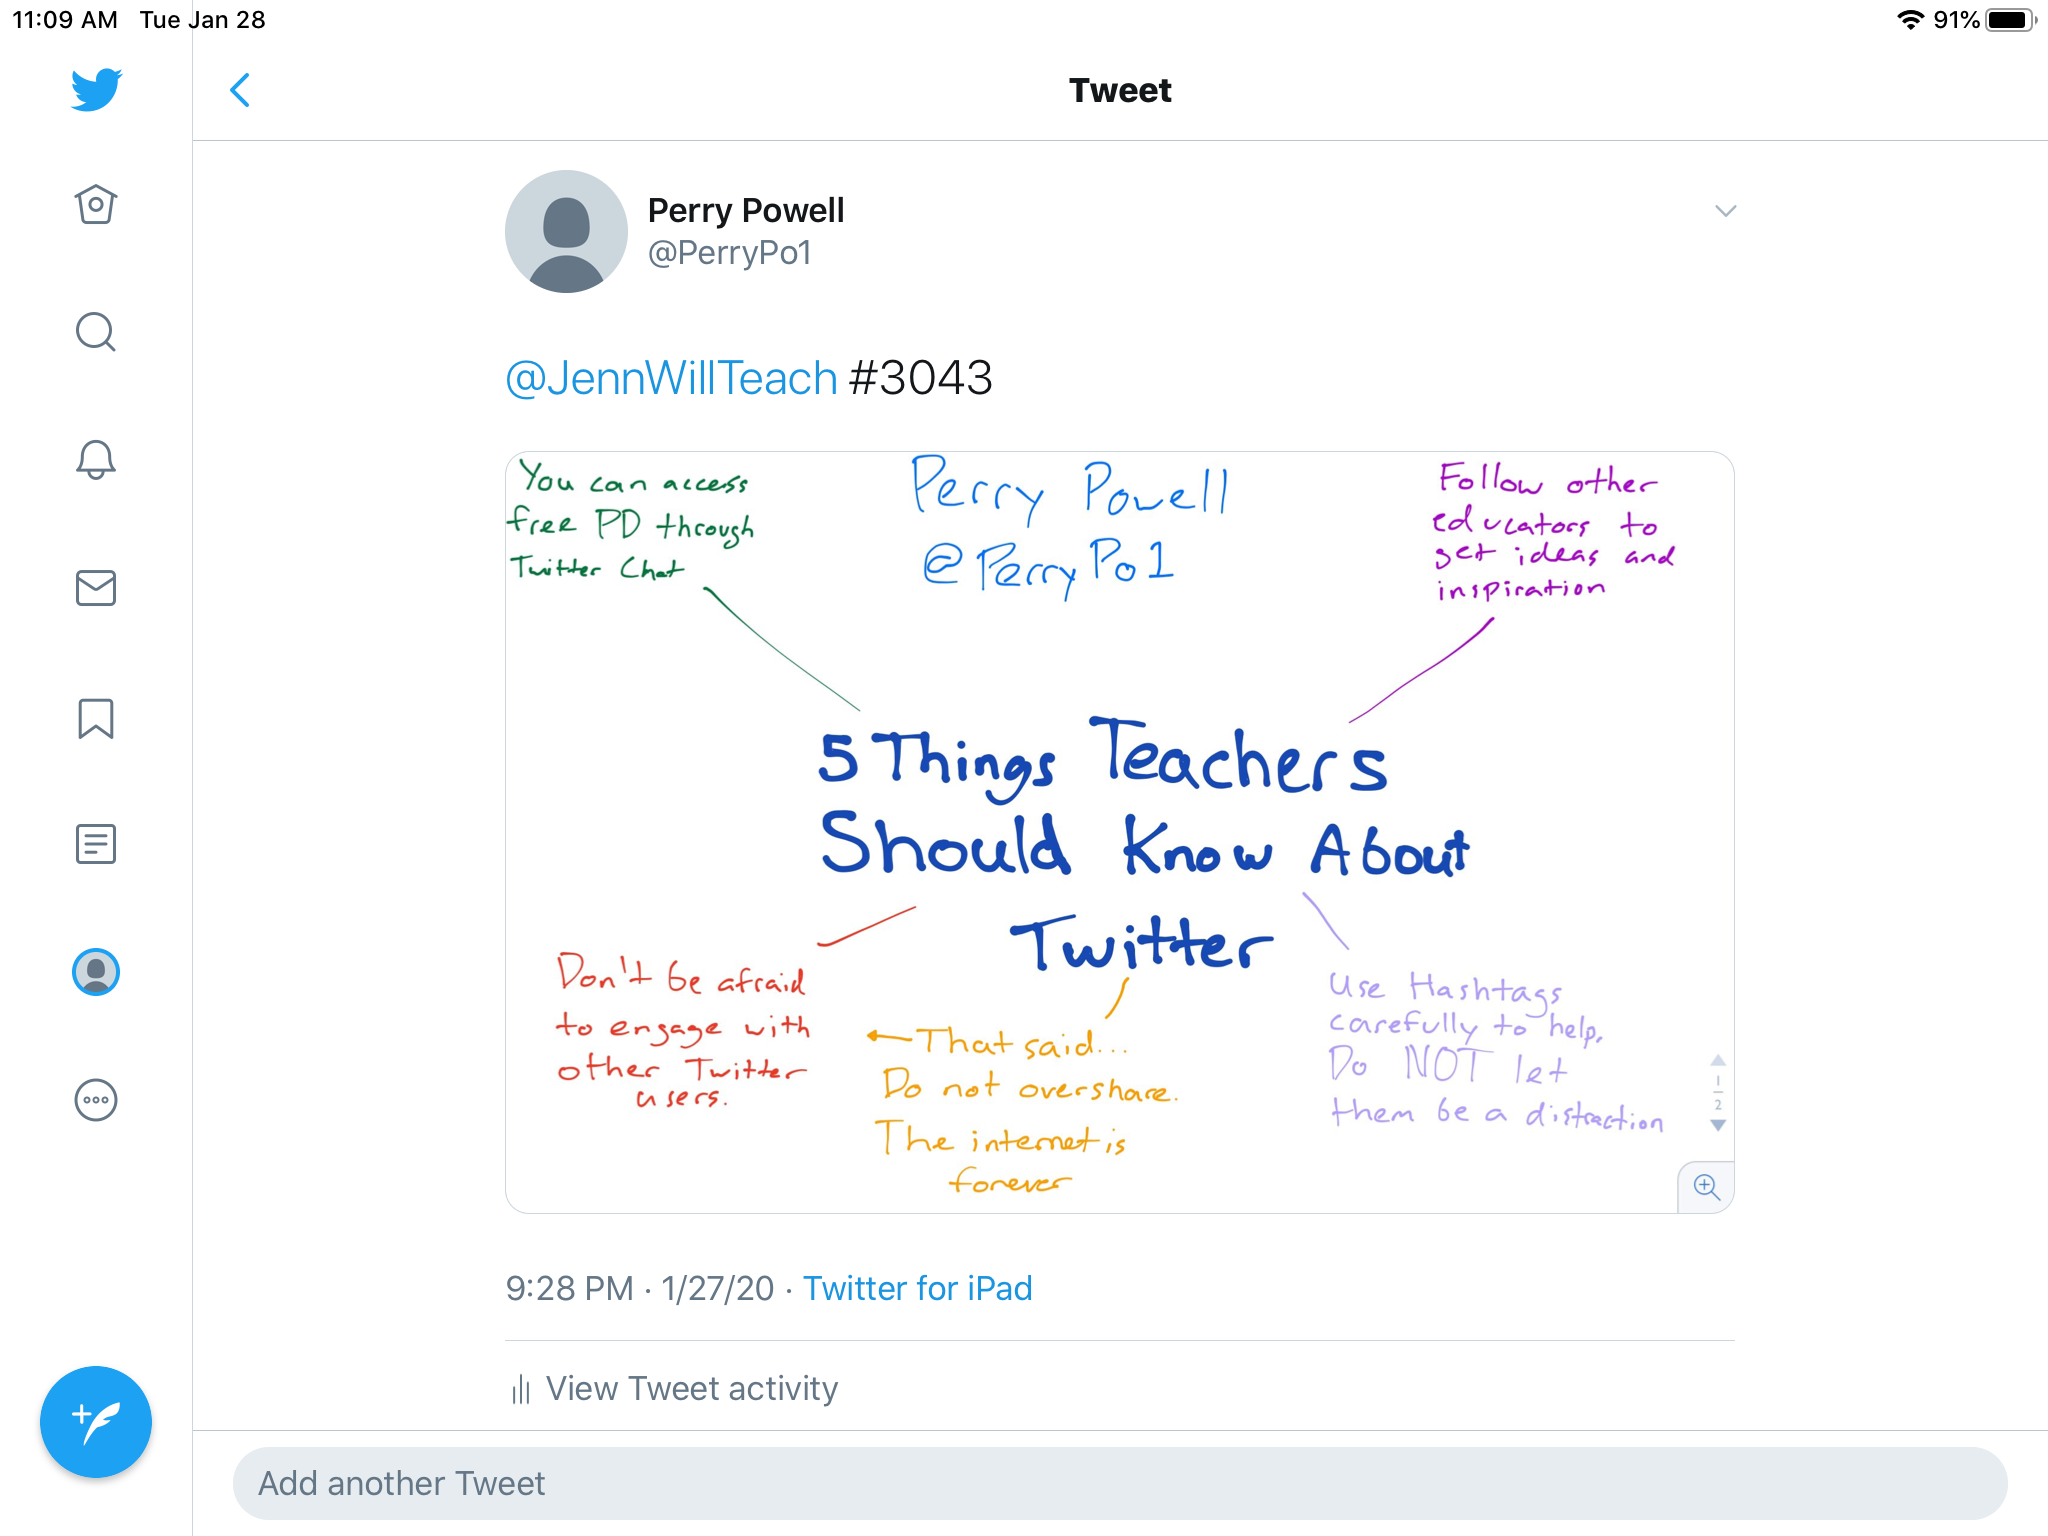Expand the tweet options chevron menu
Image resolution: width=2048 pixels, height=1536 pixels.
(x=1725, y=211)
